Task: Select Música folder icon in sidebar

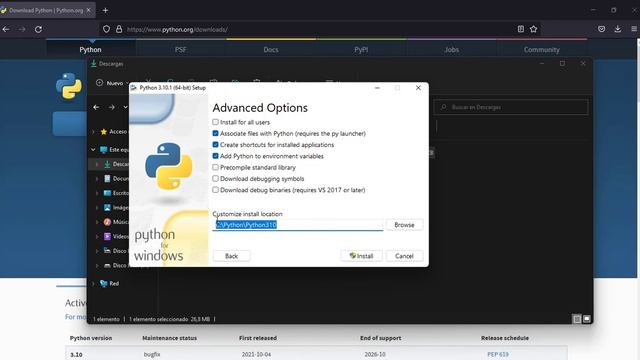Action: (x=107, y=222)
